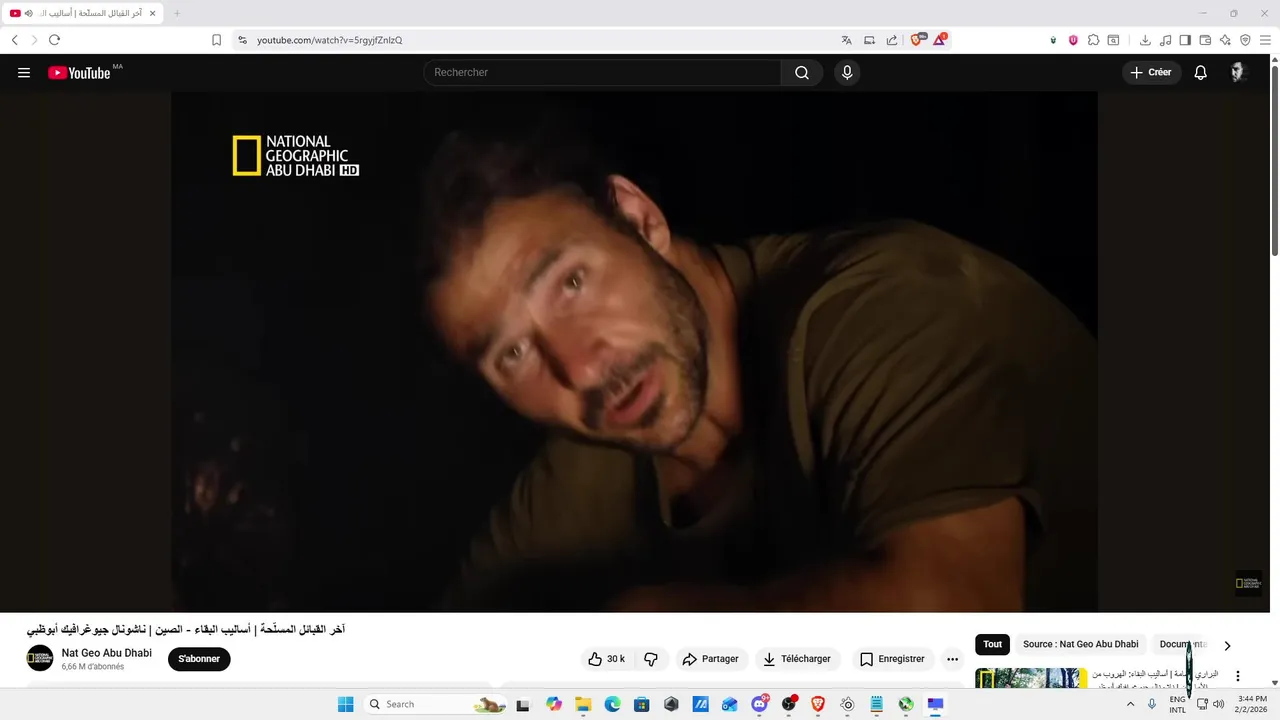Start voice search with microphone
Viewport: 1280px width, 720px height.
[847, 73]
